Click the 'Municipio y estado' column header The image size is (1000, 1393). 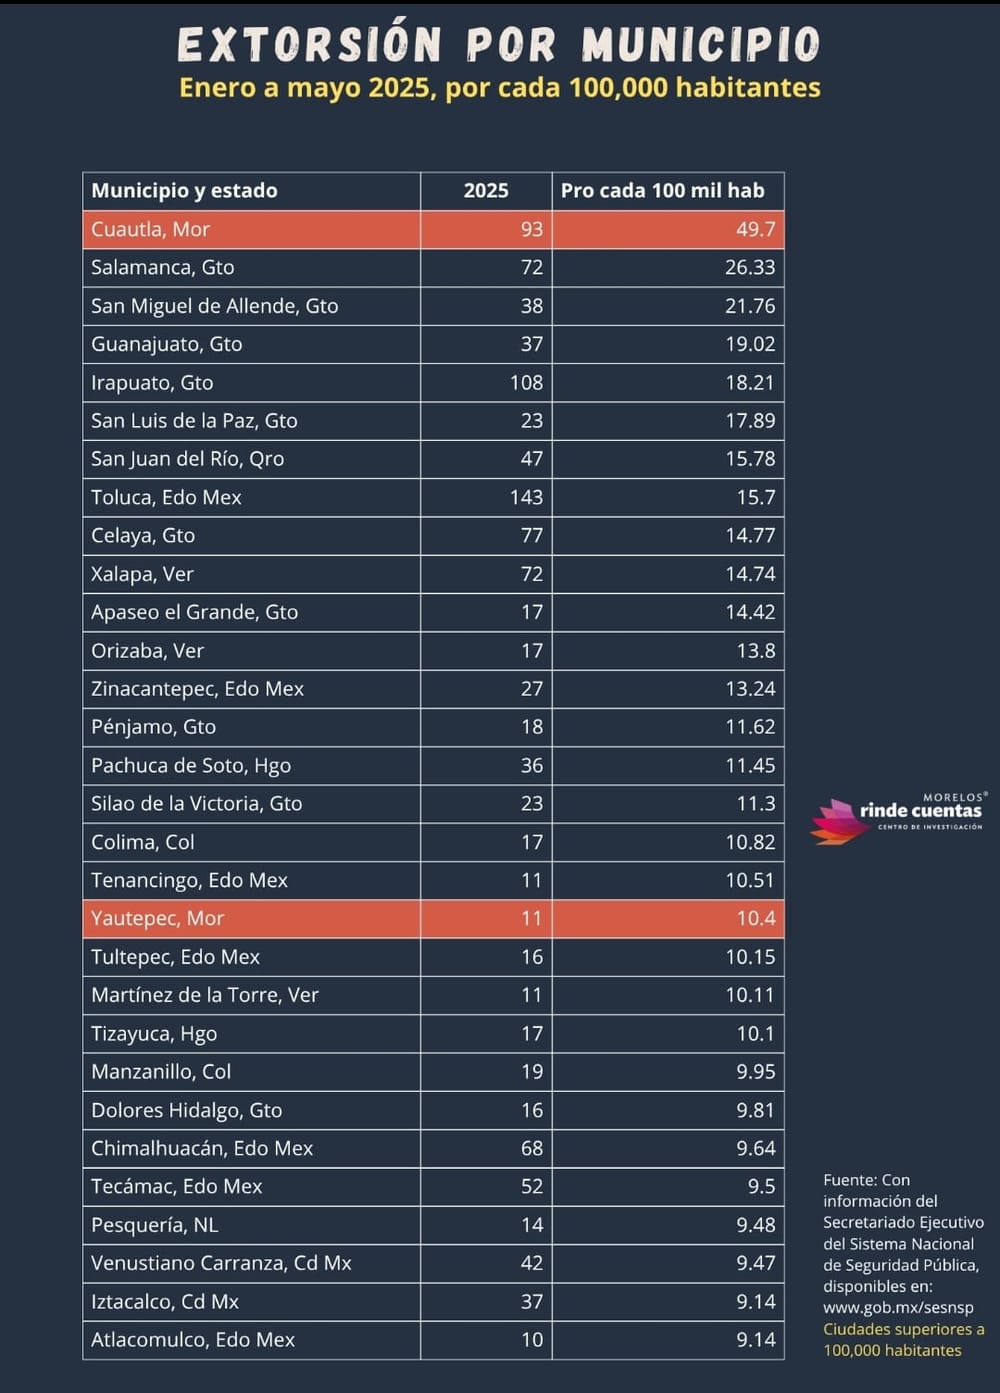point(184,191)
